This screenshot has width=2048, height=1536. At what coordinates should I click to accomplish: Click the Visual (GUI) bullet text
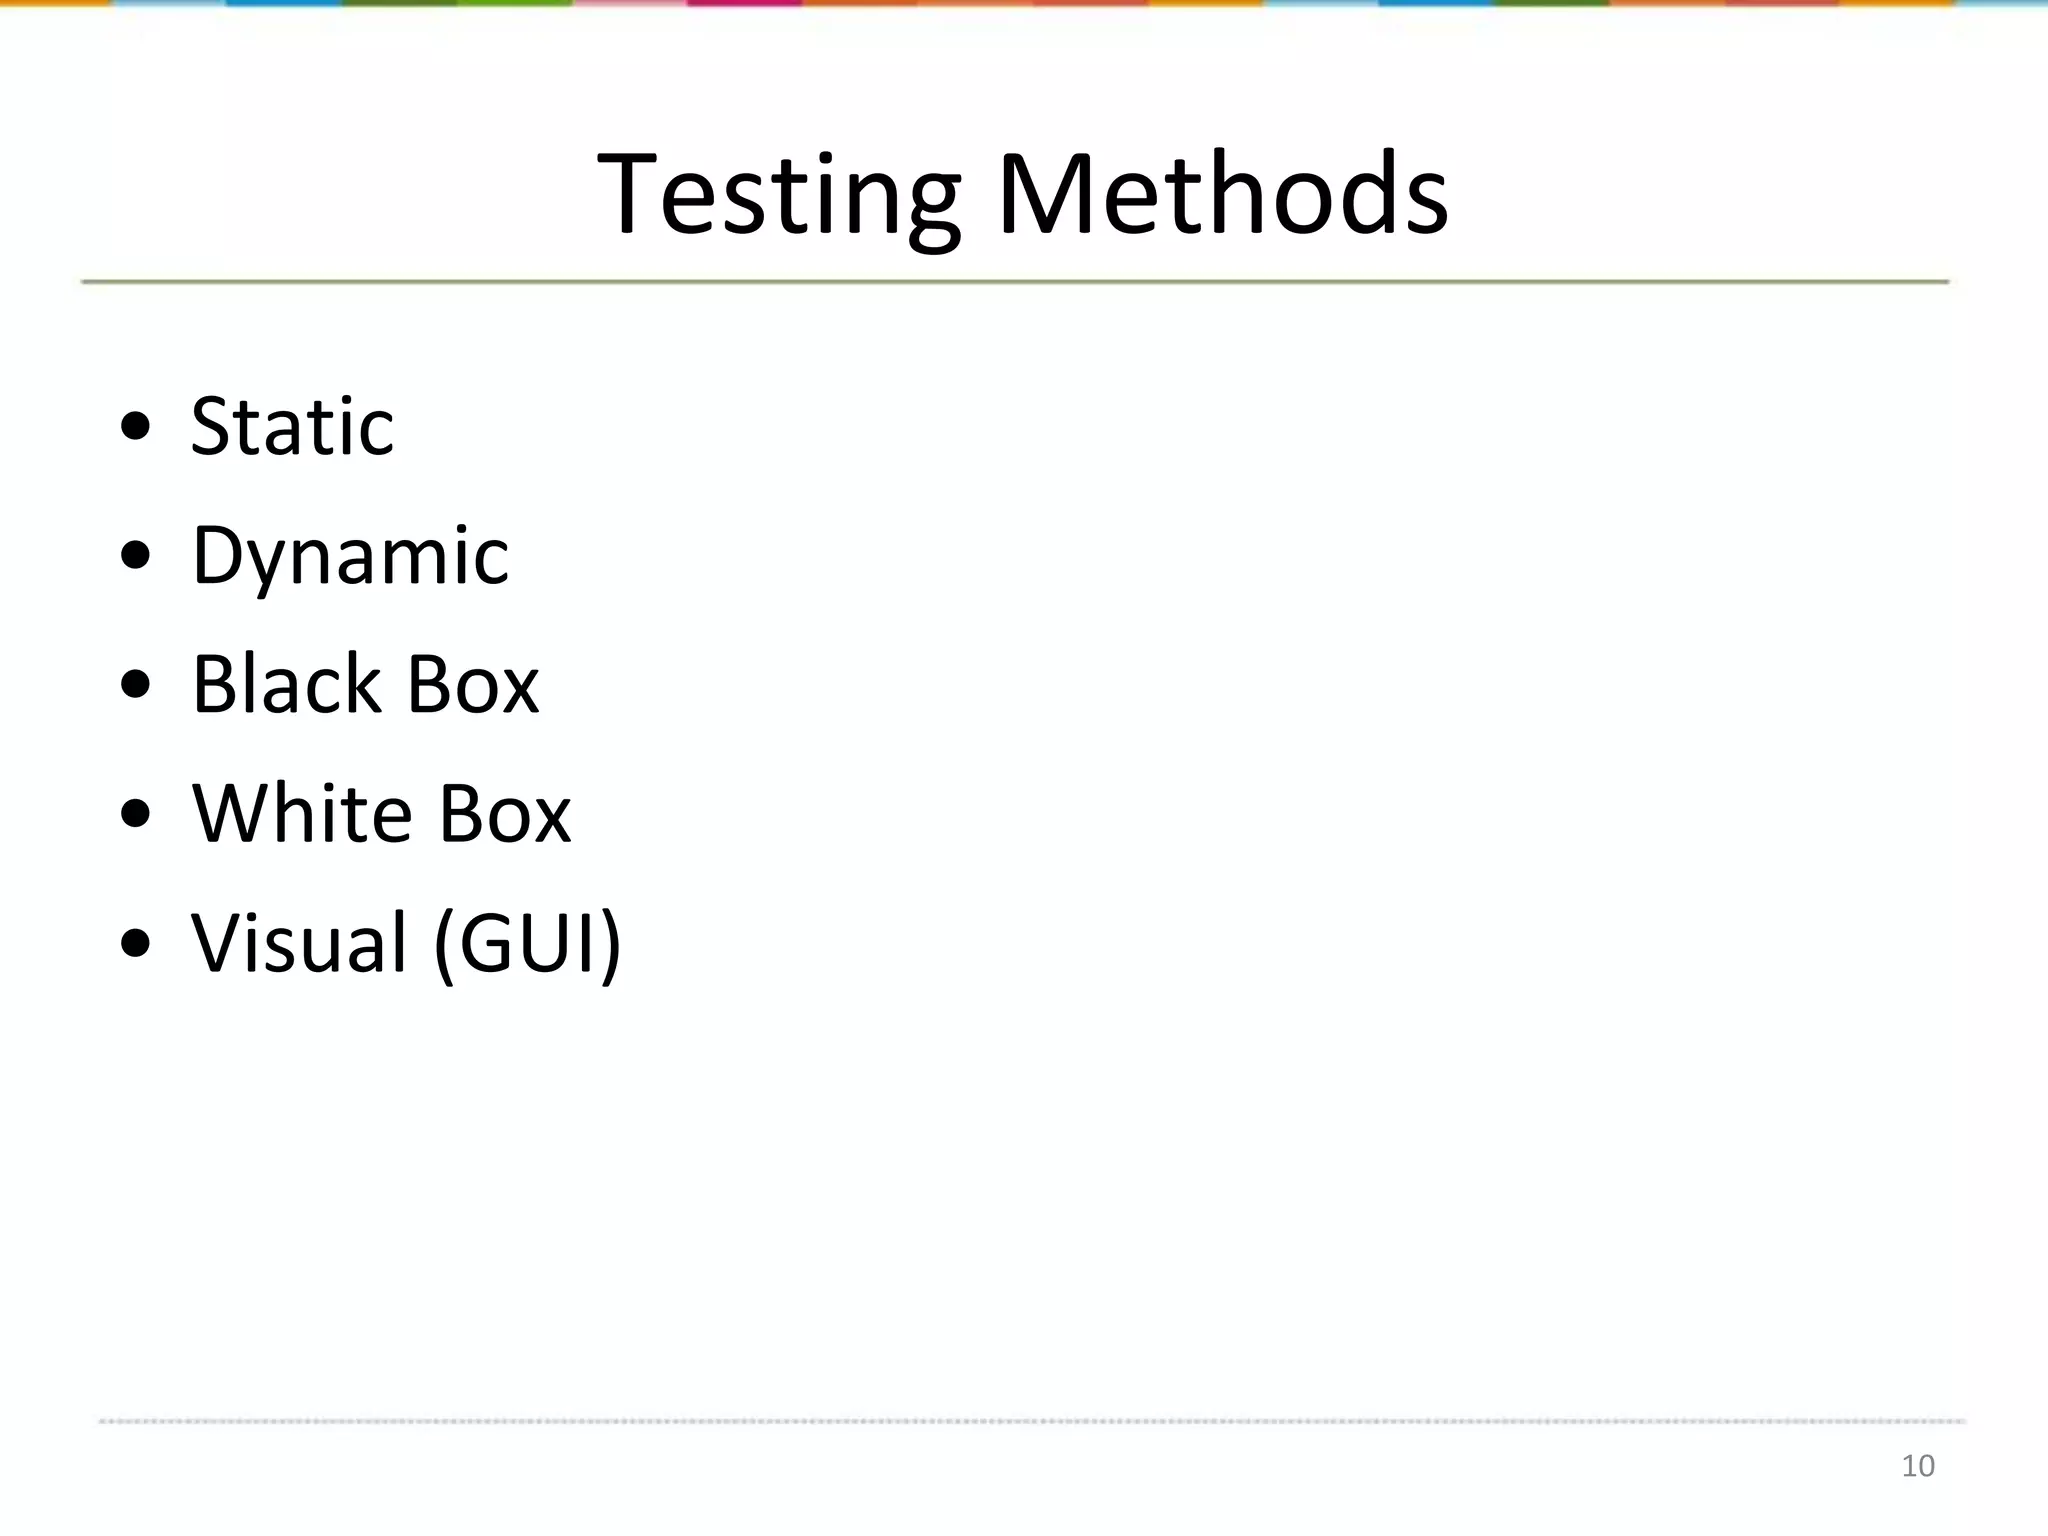[406, 943]
